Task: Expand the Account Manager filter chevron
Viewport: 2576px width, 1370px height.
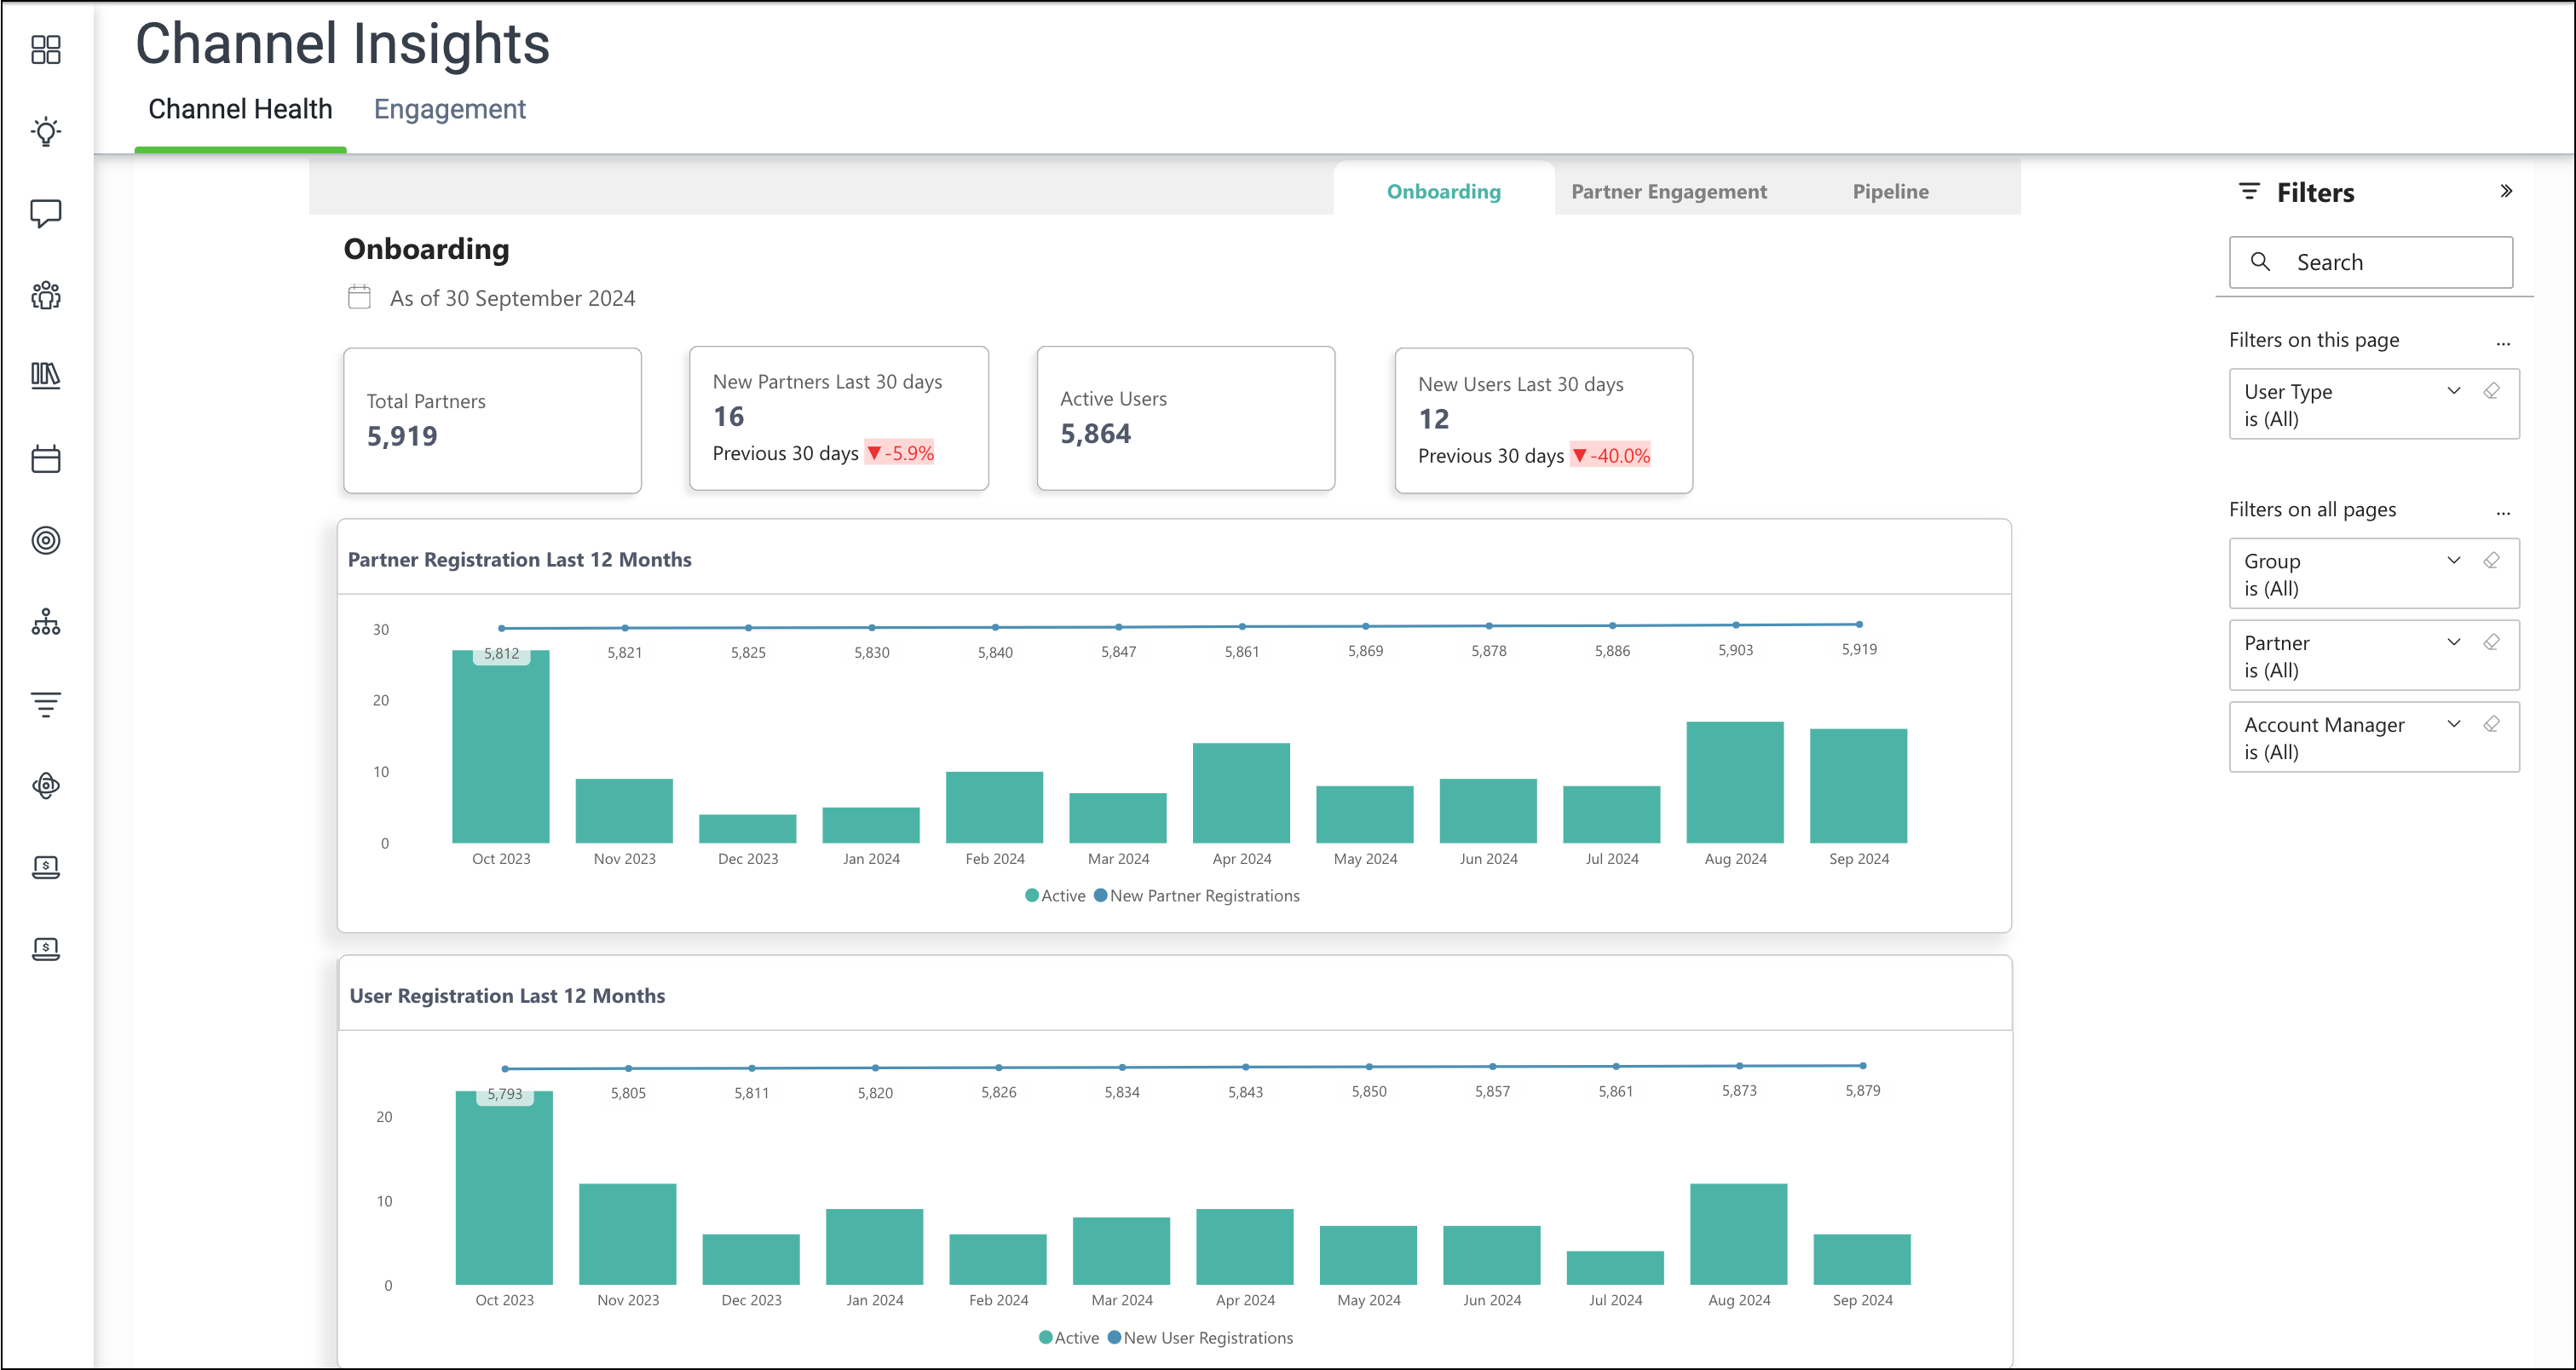Action: 2454,724
